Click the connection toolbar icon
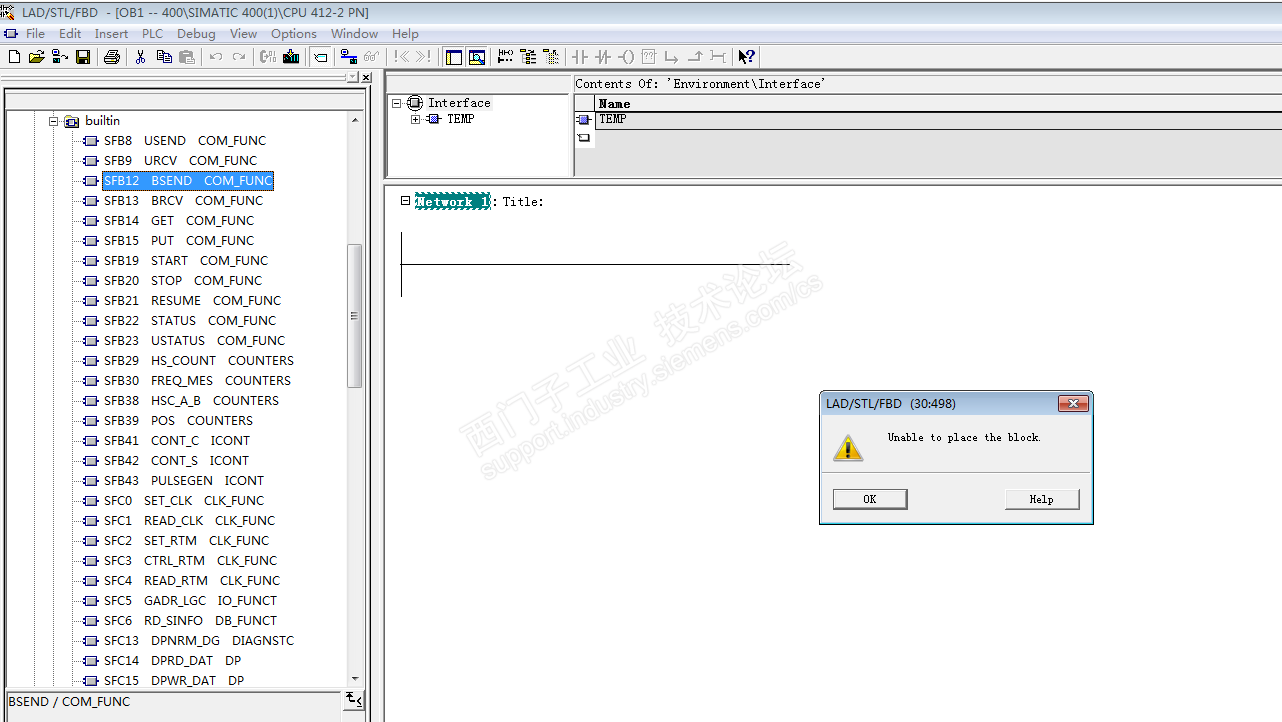 coord(718,57)
